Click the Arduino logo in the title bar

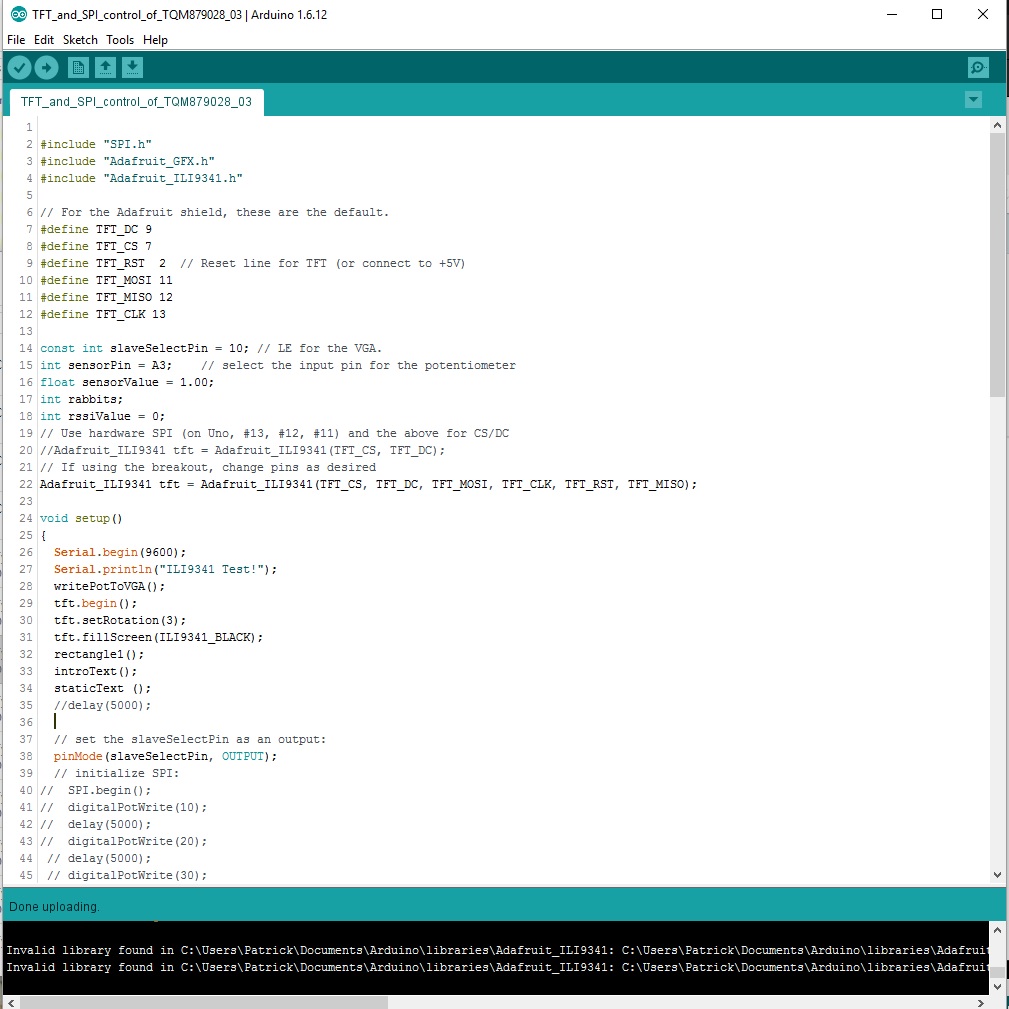click(17, 14)
